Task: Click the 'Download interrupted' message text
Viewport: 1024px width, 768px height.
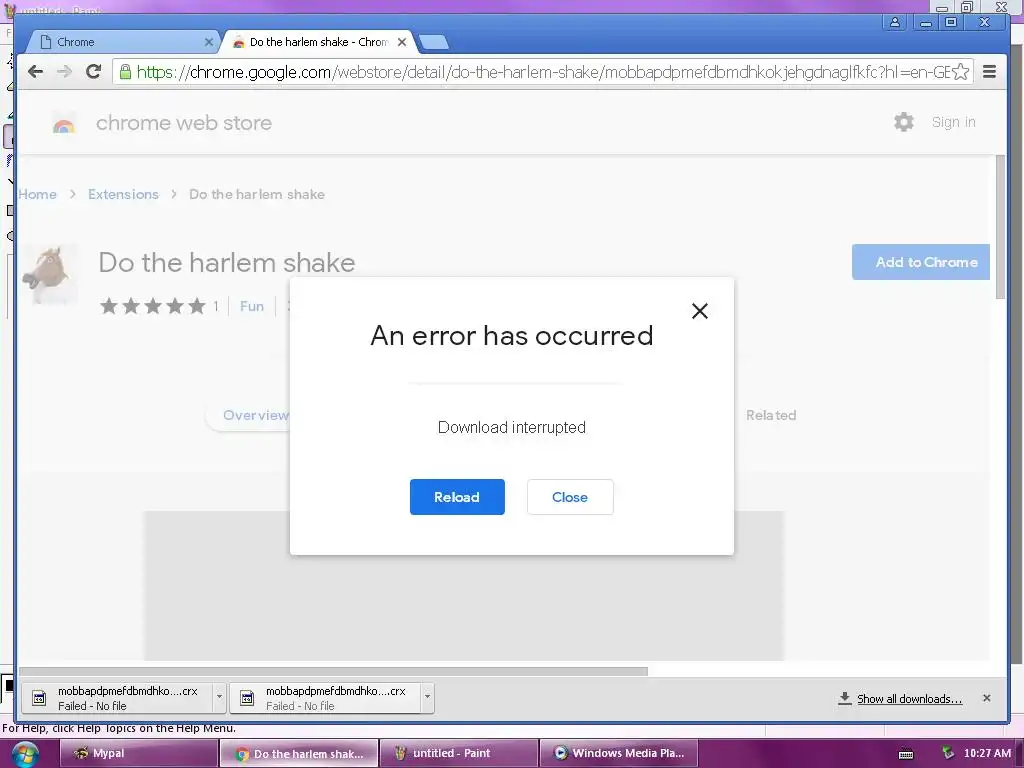Action: click(x=512, y=428)
